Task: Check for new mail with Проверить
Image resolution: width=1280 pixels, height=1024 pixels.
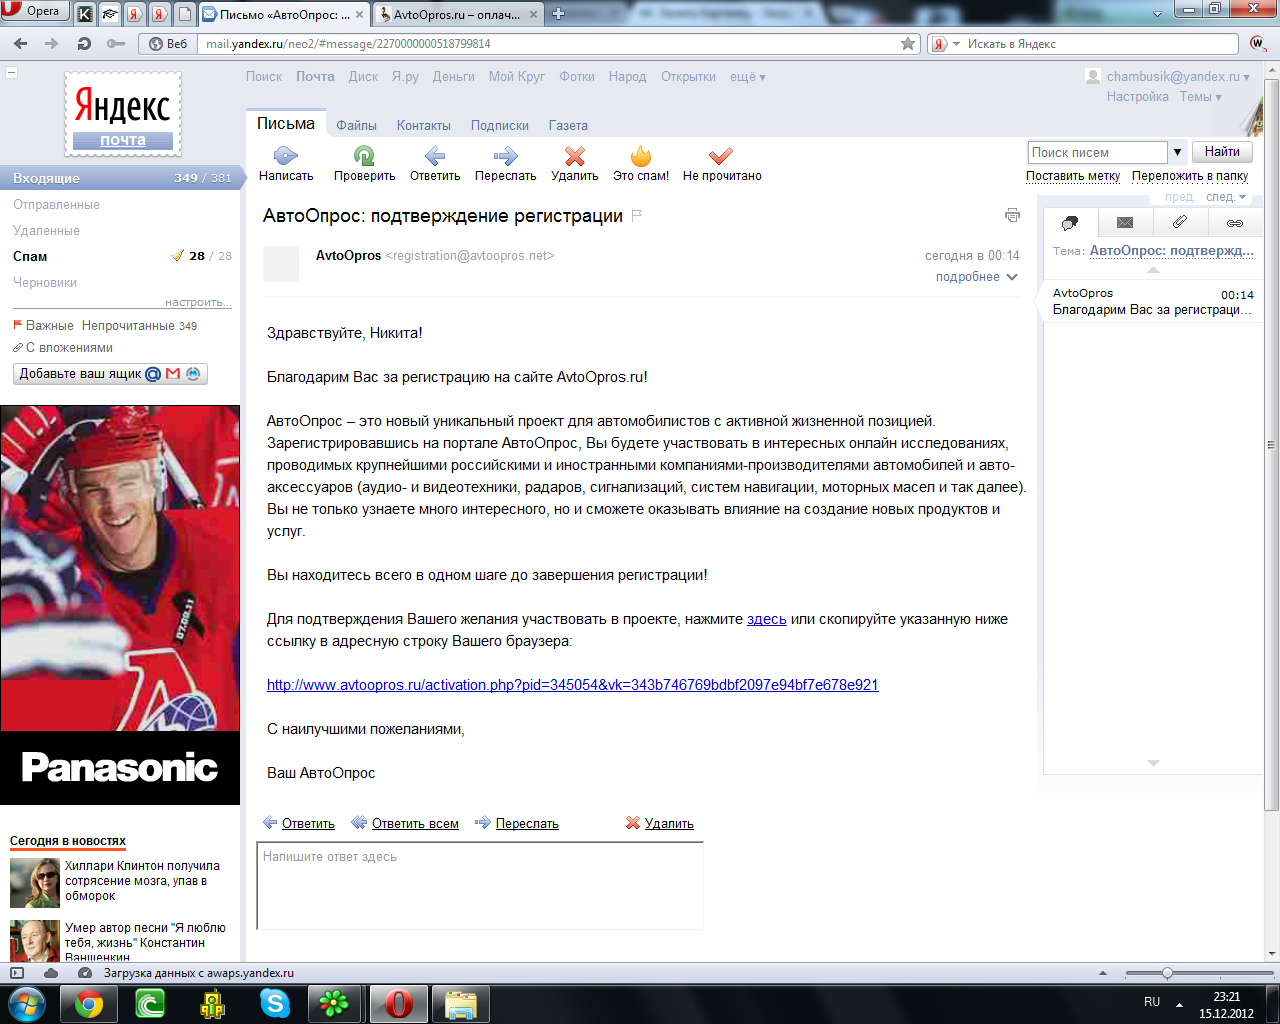Action: (x=364, y=156)
